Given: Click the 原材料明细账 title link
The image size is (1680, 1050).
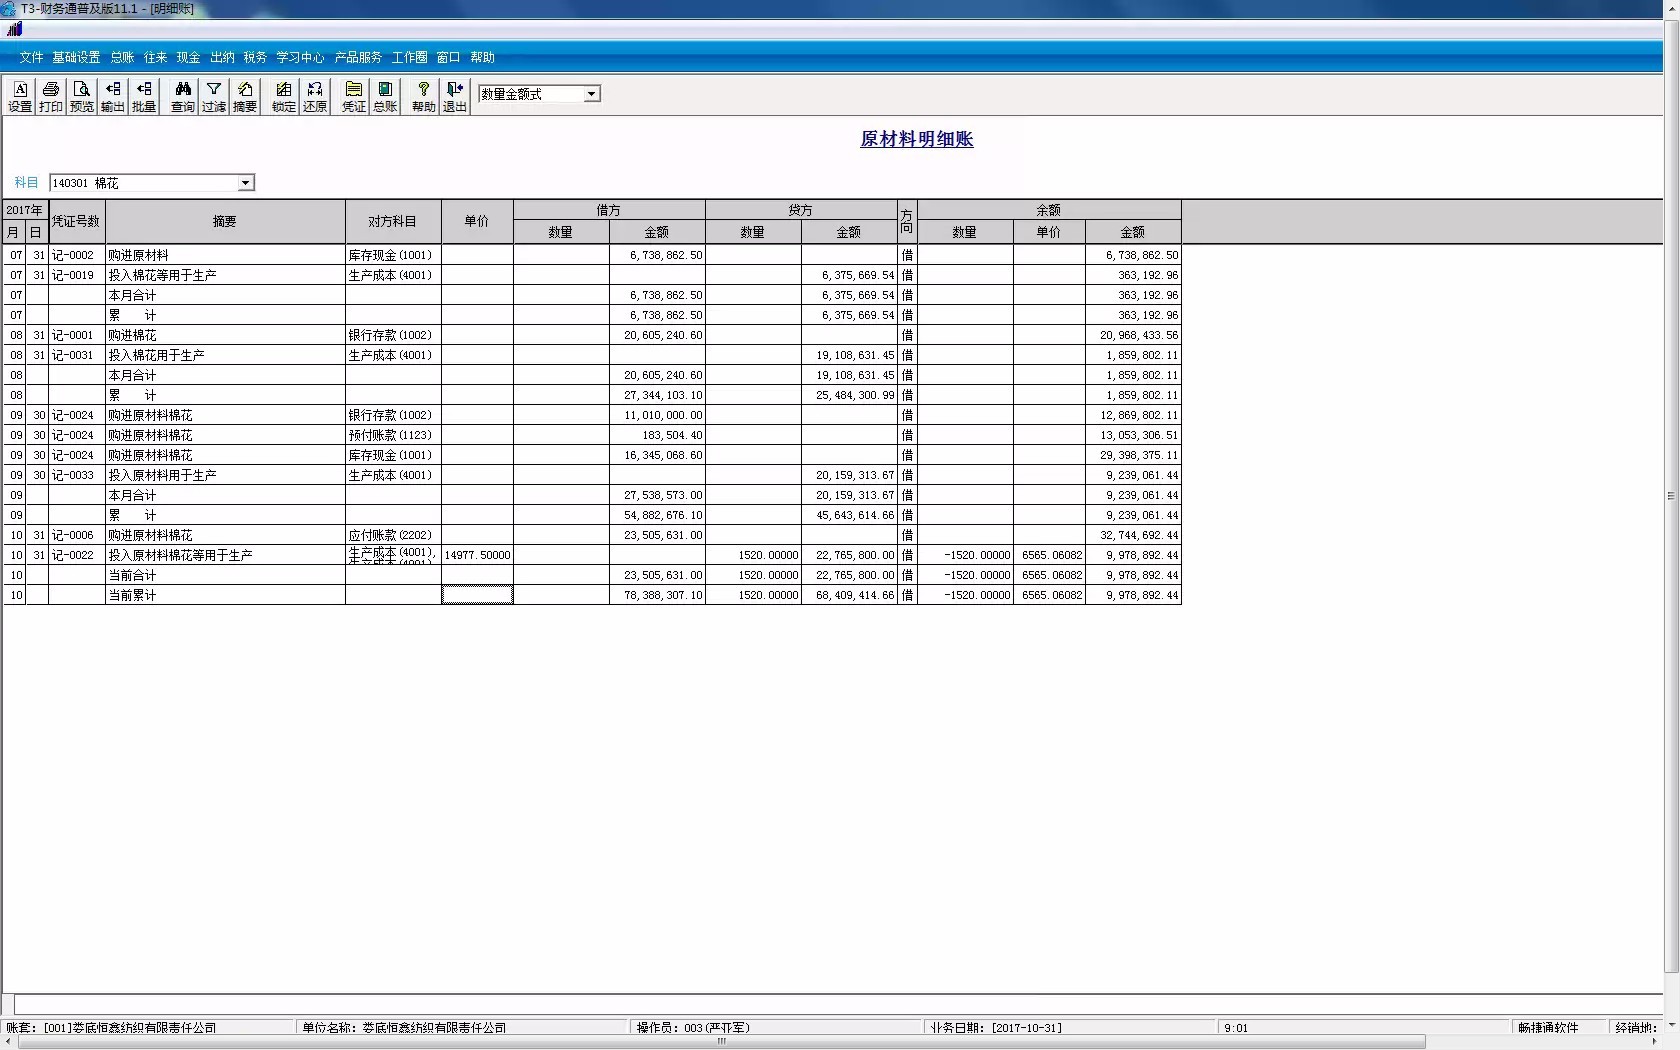Looking at the screenshot, I should pos(917,140).
